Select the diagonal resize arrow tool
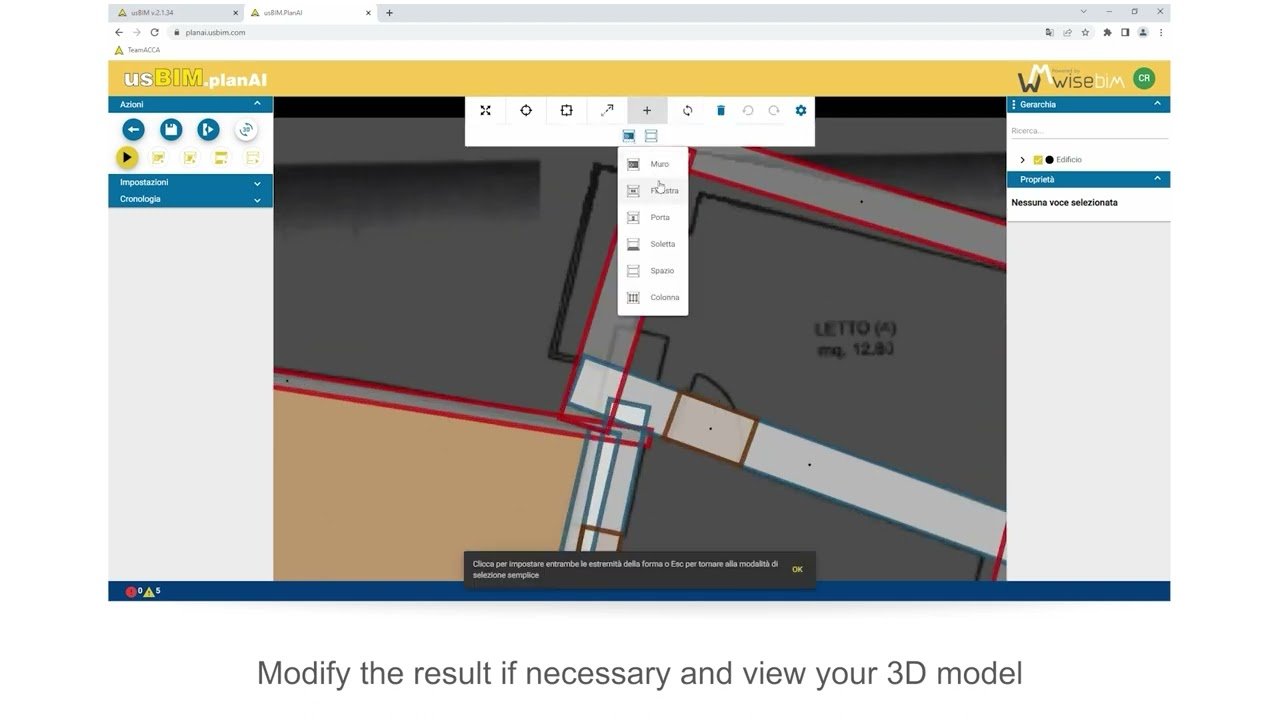Screen dimensions: 1280x720 607,110
